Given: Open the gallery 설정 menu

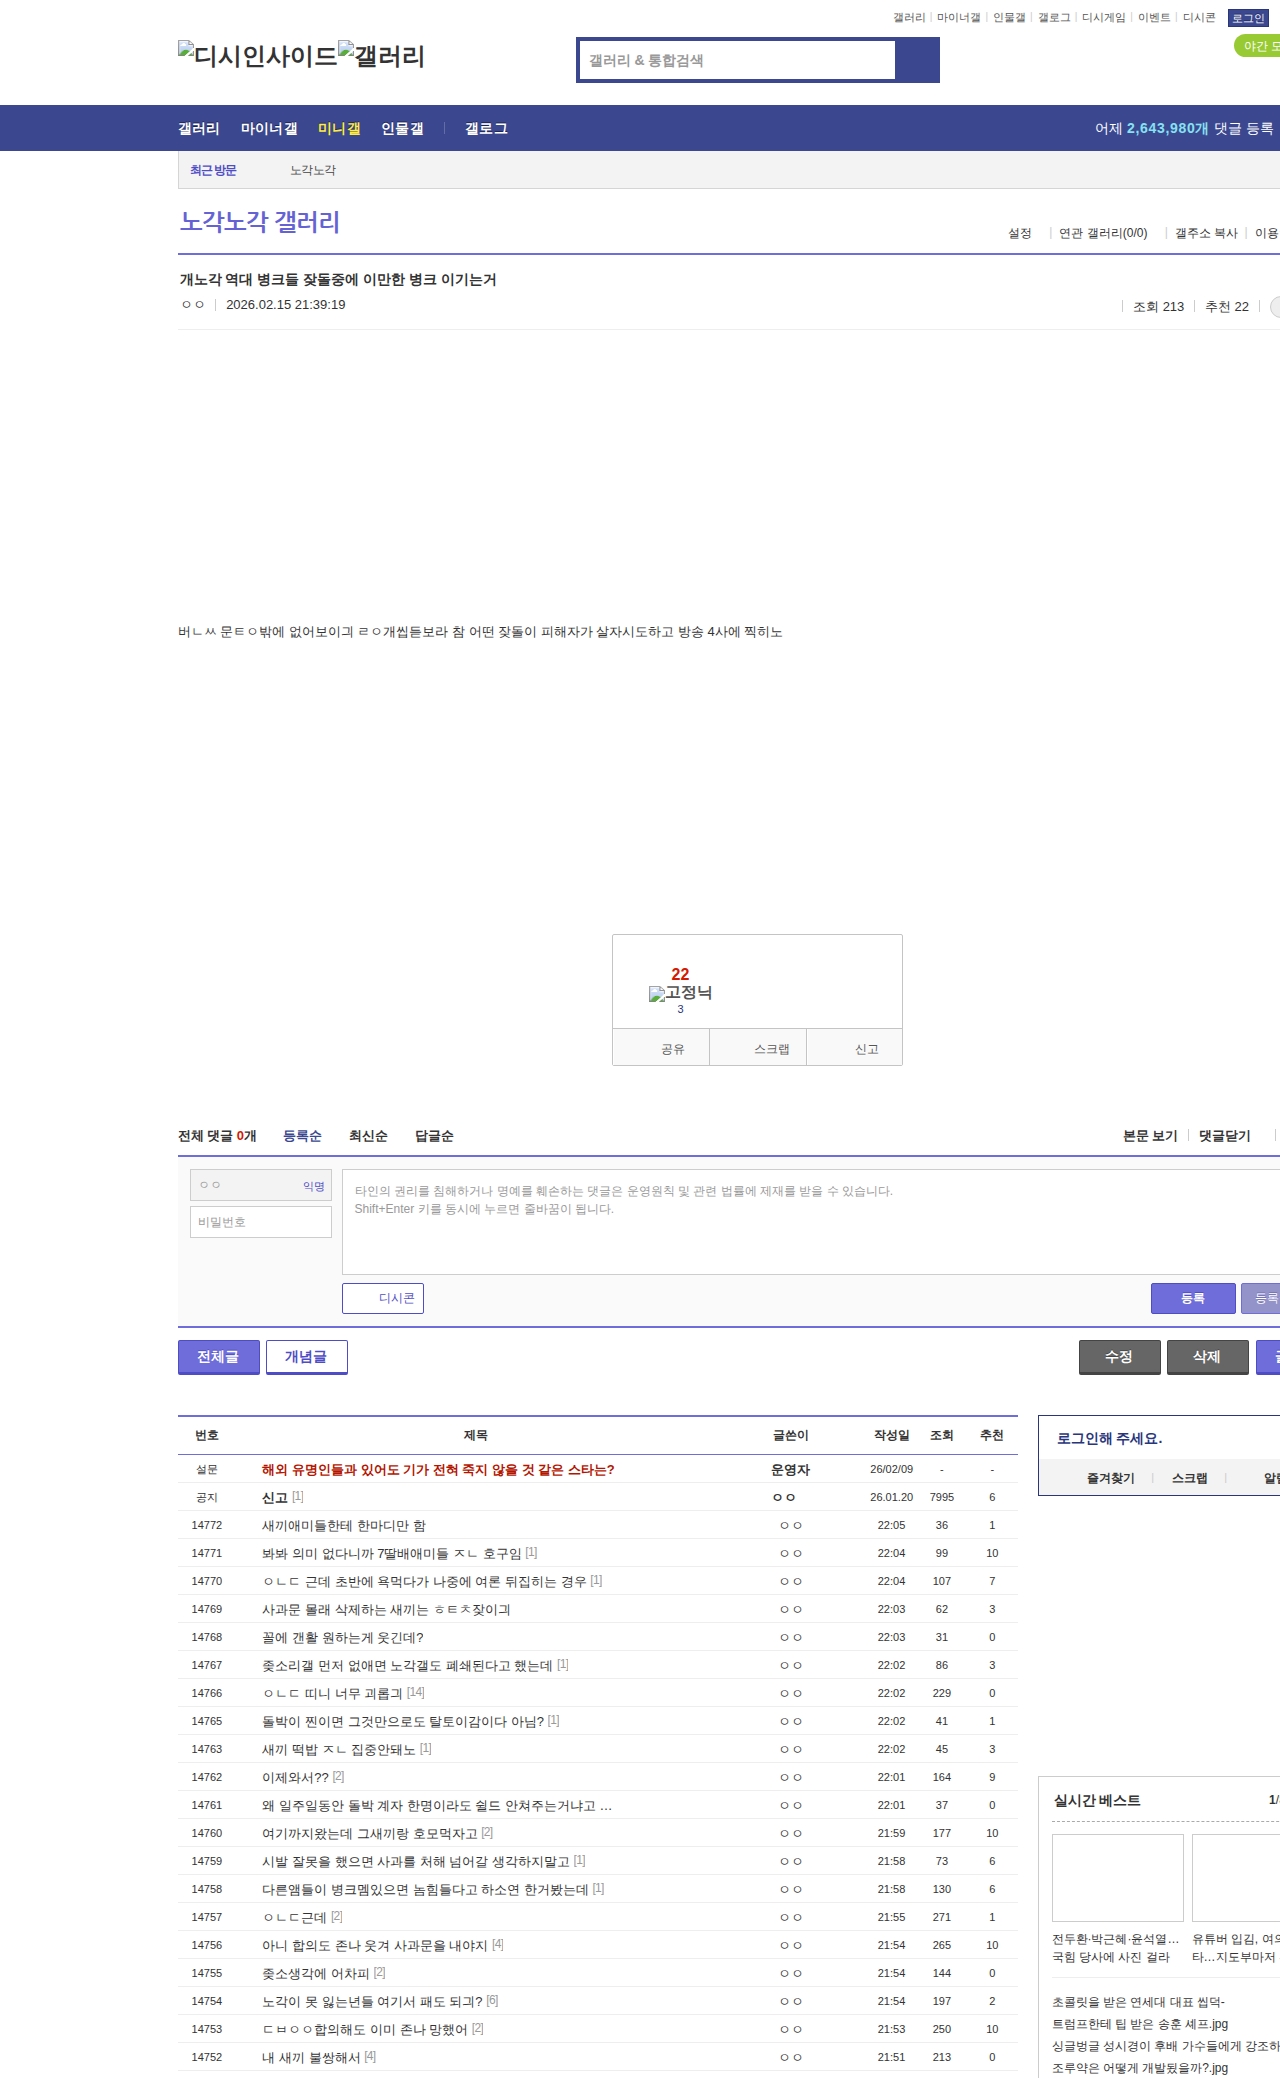Looking at the screenshot, I should point(1019,233).
